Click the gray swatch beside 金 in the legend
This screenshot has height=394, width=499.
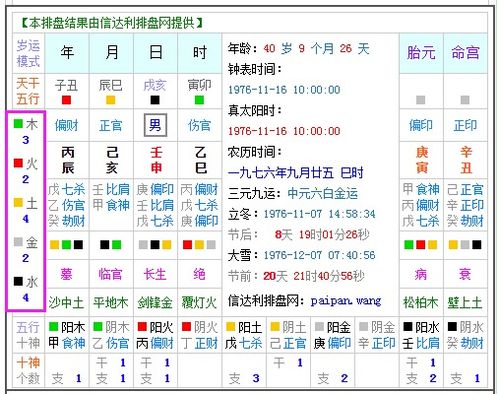[18, 242]
